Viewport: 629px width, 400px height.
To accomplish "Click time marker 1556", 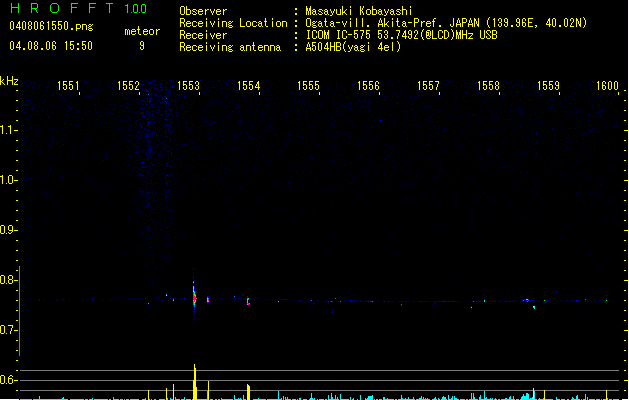I will tap(368, 86).
